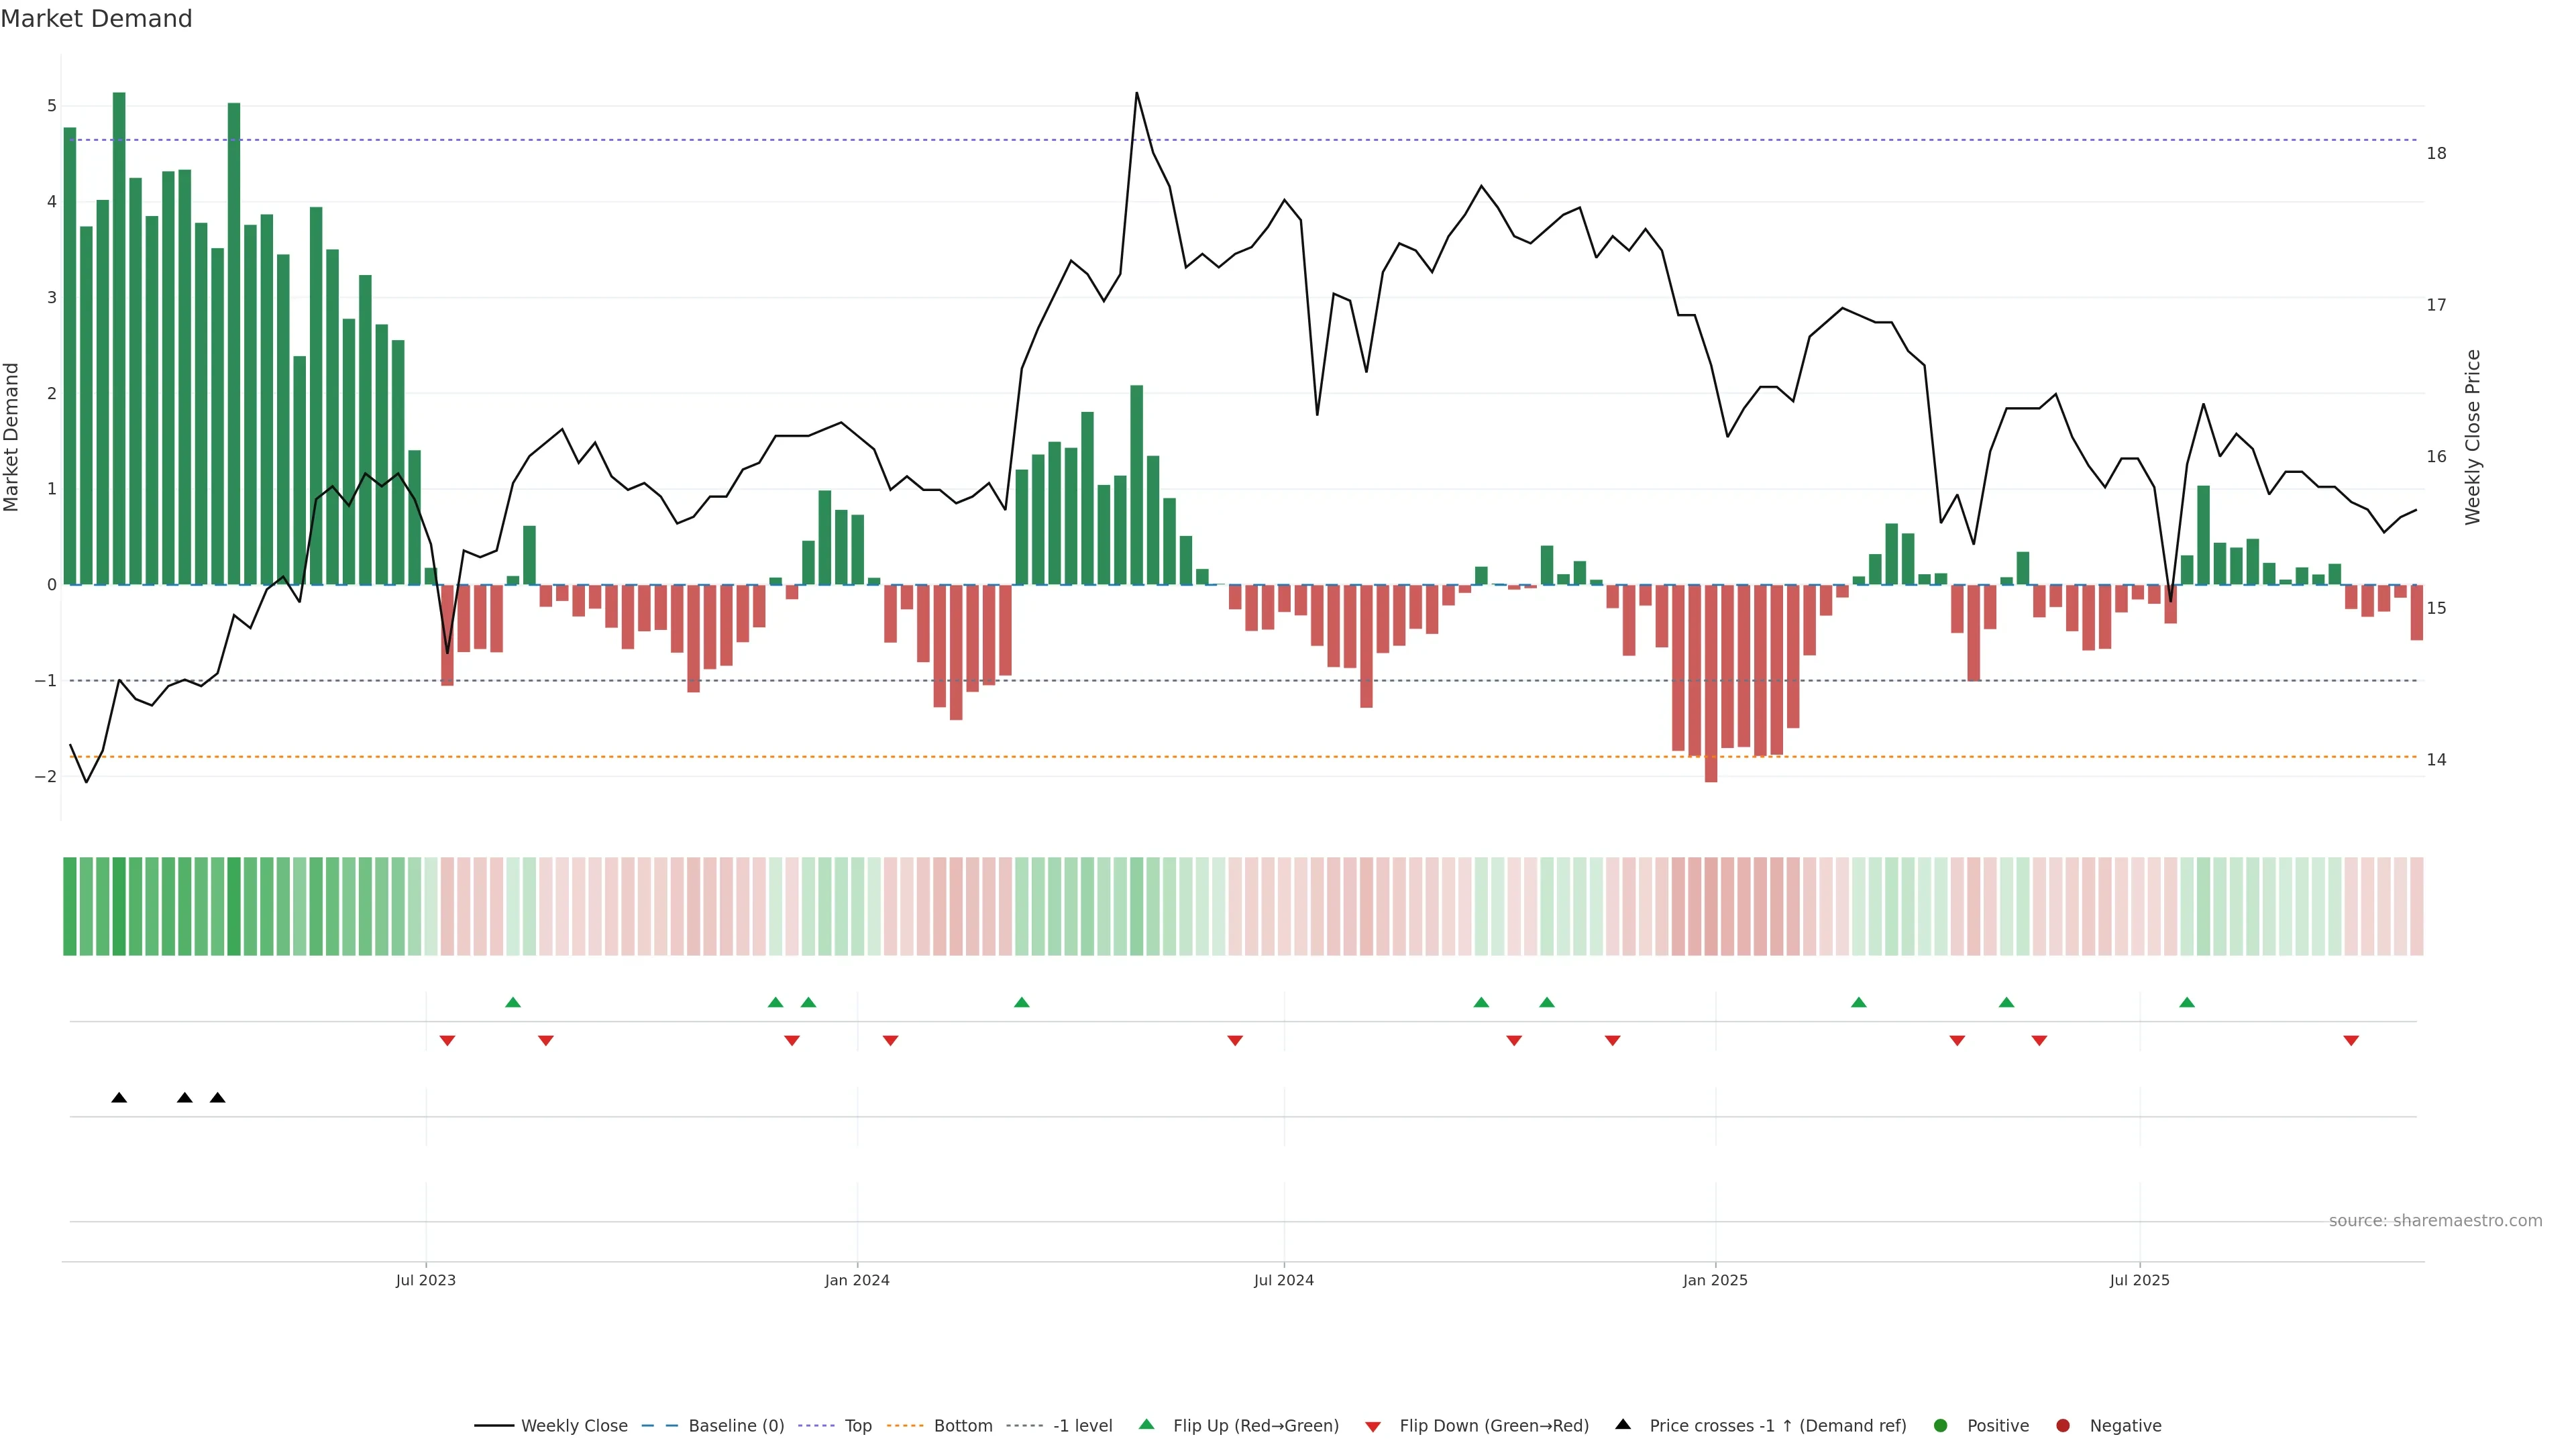Click green flip-up marker before Jul 2025
The width and height of the screenshot is (2576, 1449).
click(2006, 1002)
